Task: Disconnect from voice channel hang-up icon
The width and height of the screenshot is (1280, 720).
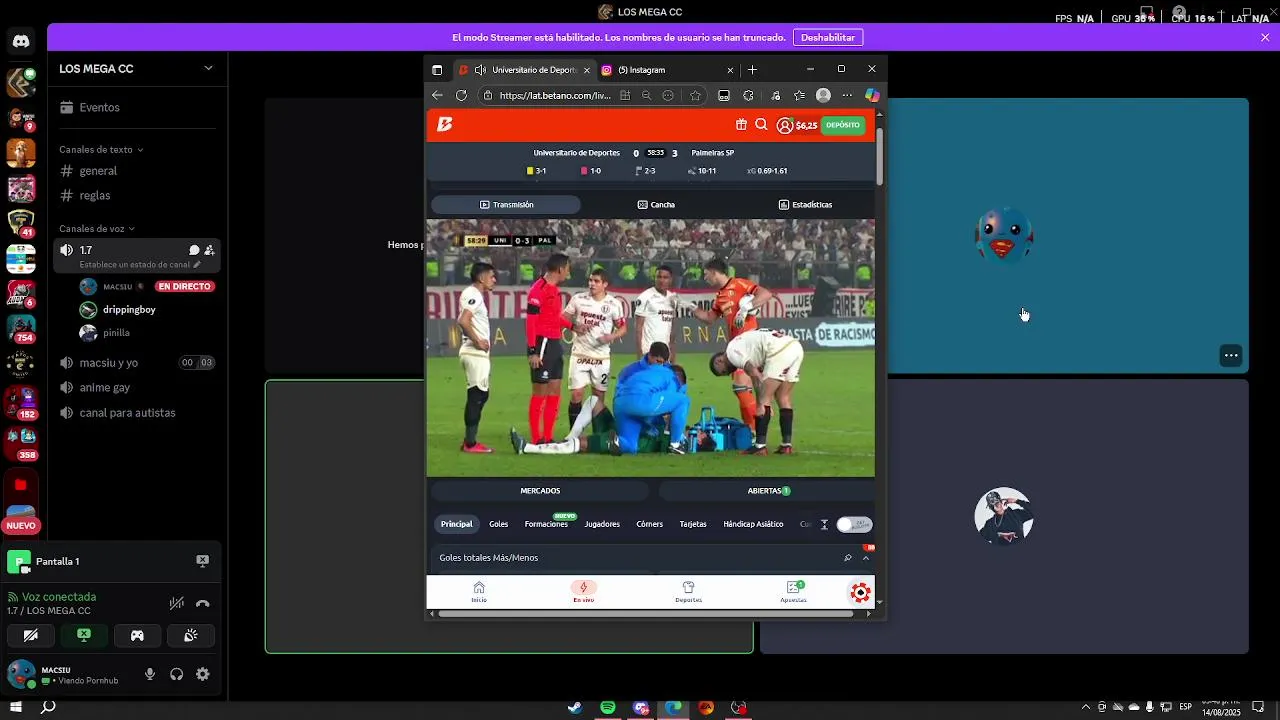Action: tap(203, 603)
